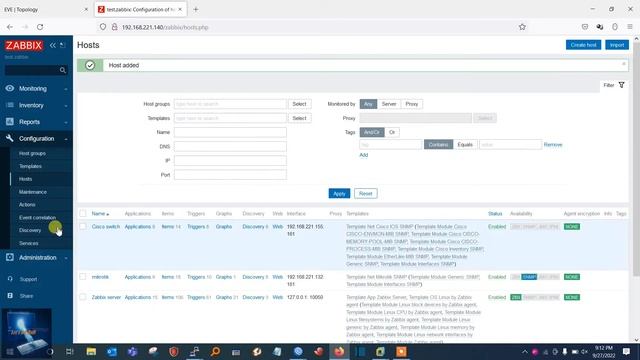Open the browser hamburger menu
Viewport: 640px width, 360px height.
click(630, 27)
